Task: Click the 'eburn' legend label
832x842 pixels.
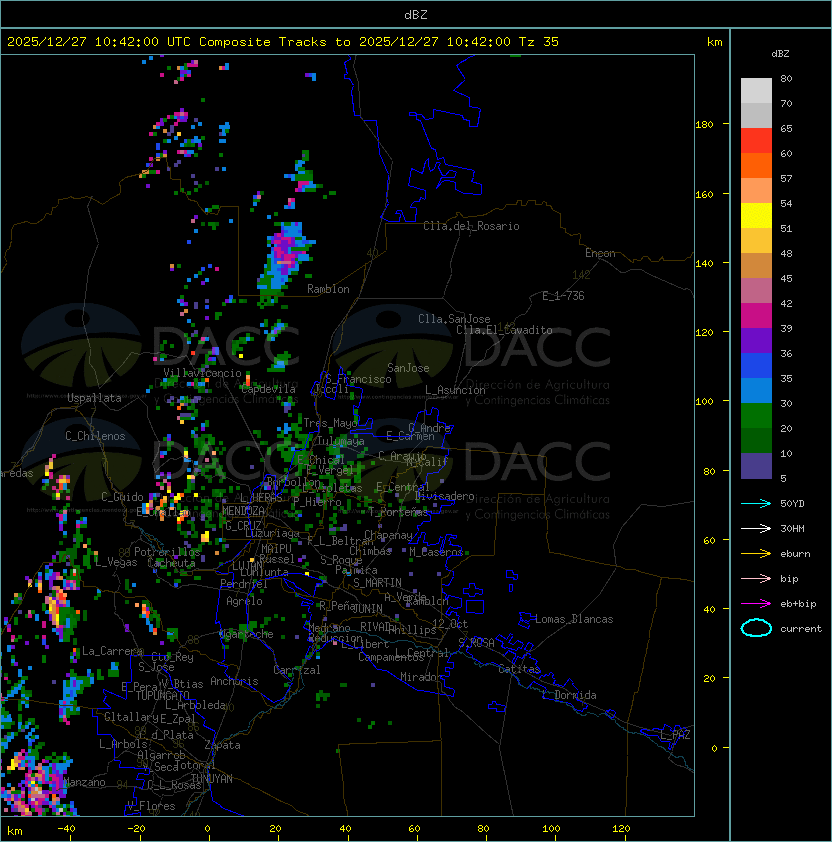Action: [795, 554]
